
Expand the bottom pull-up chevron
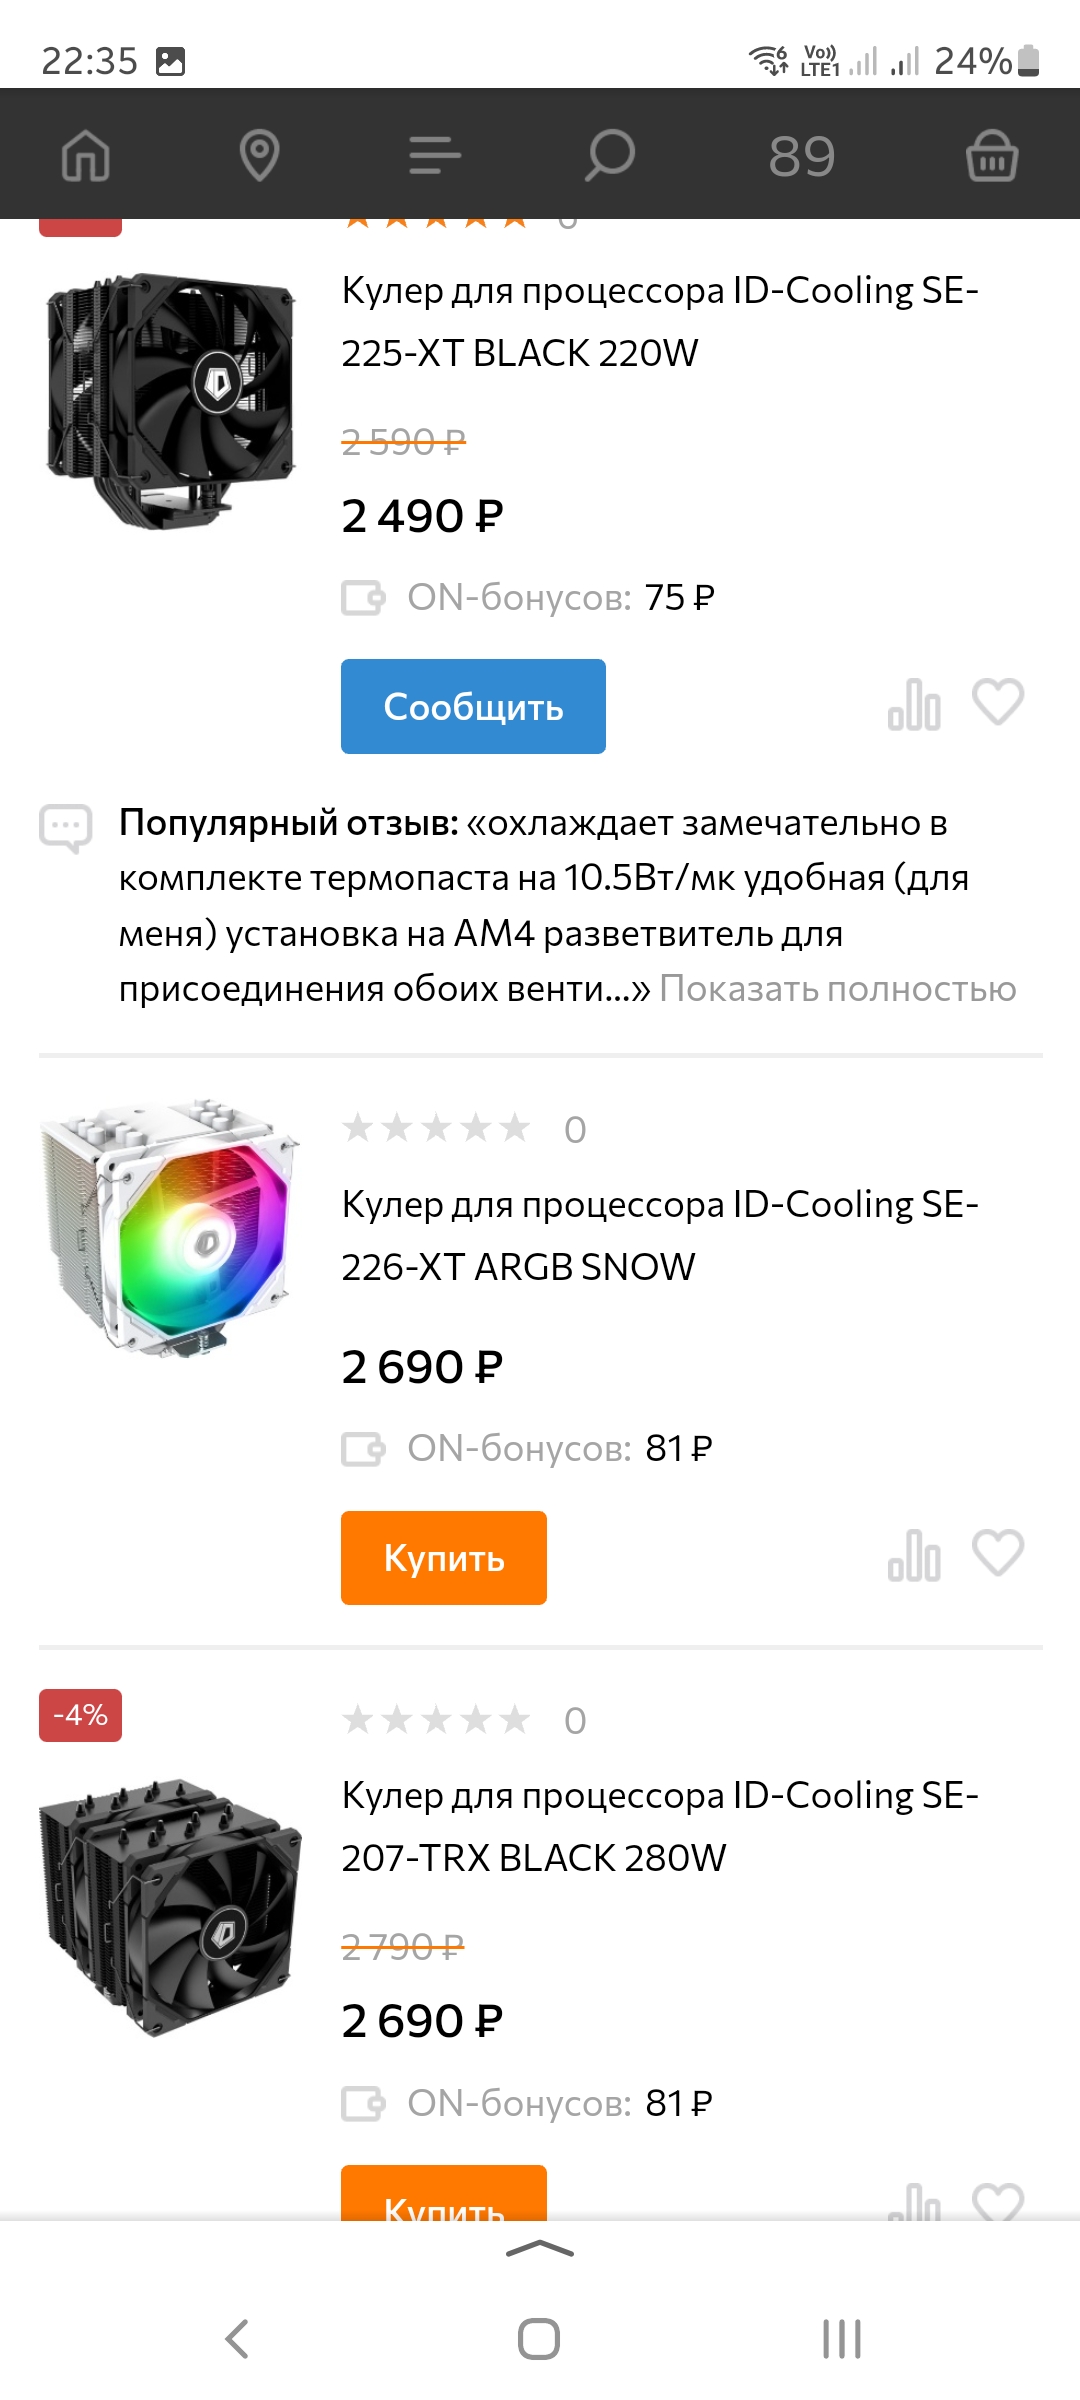coord(540,2250)
